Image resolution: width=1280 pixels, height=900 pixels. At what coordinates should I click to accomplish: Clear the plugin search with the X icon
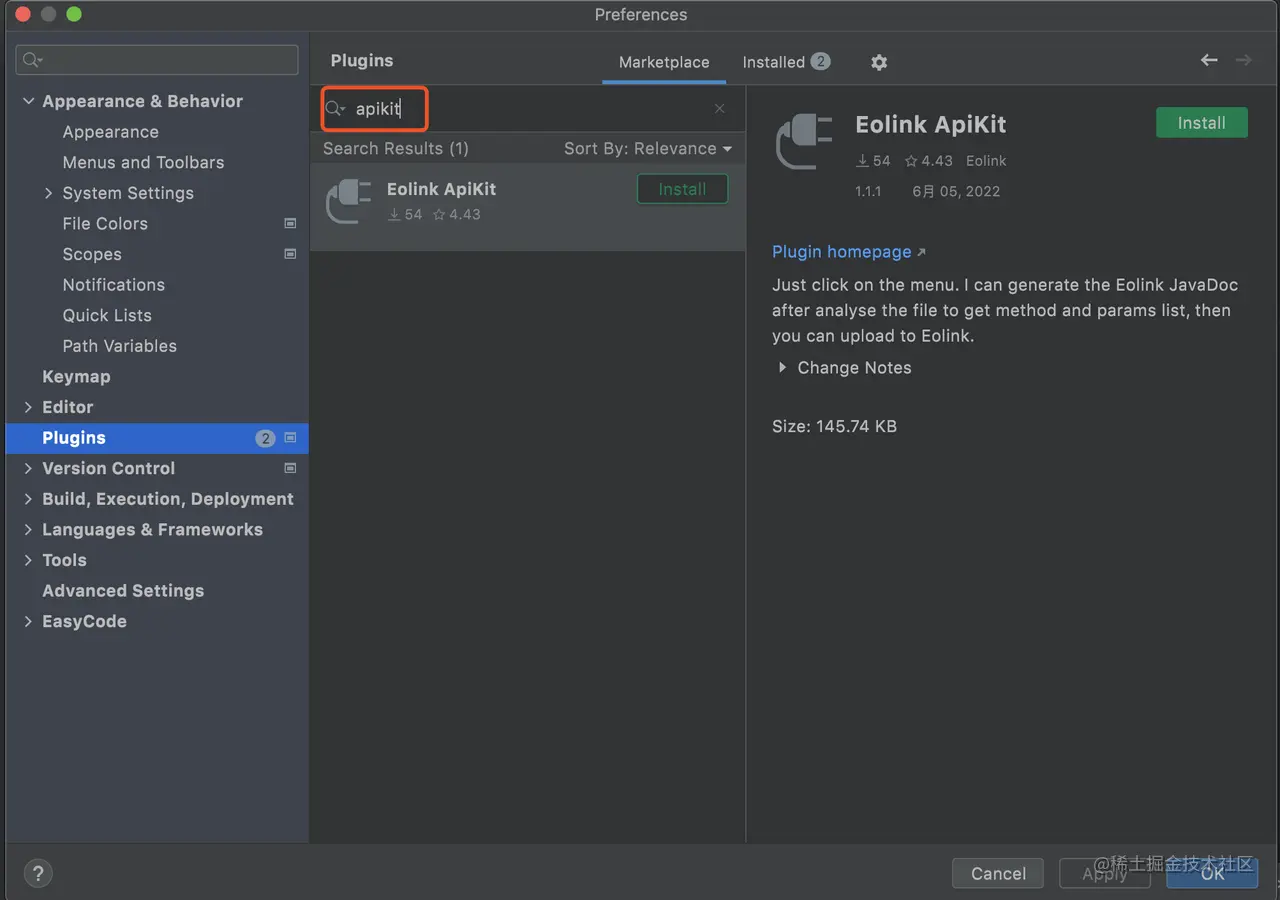[720, 108]
